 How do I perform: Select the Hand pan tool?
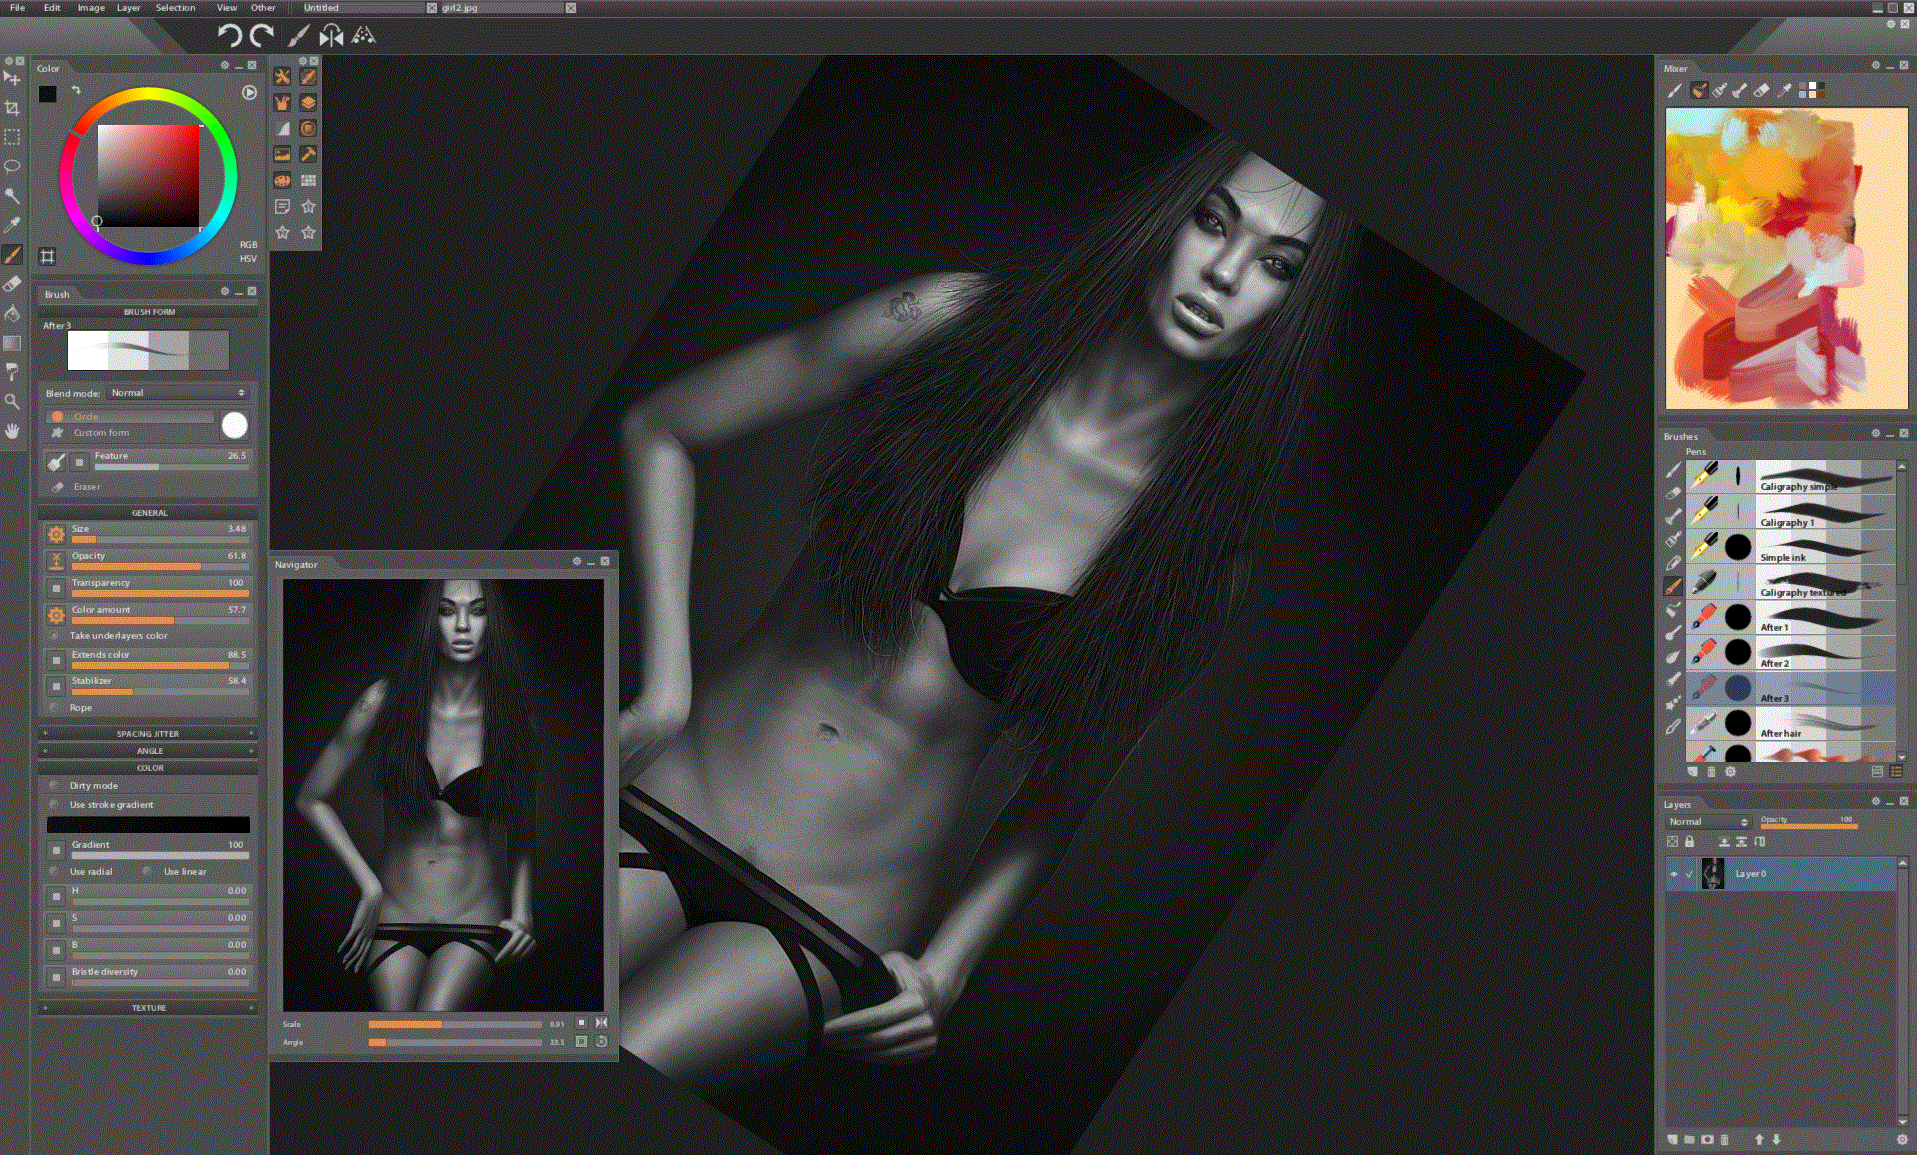tap(12, 431)
